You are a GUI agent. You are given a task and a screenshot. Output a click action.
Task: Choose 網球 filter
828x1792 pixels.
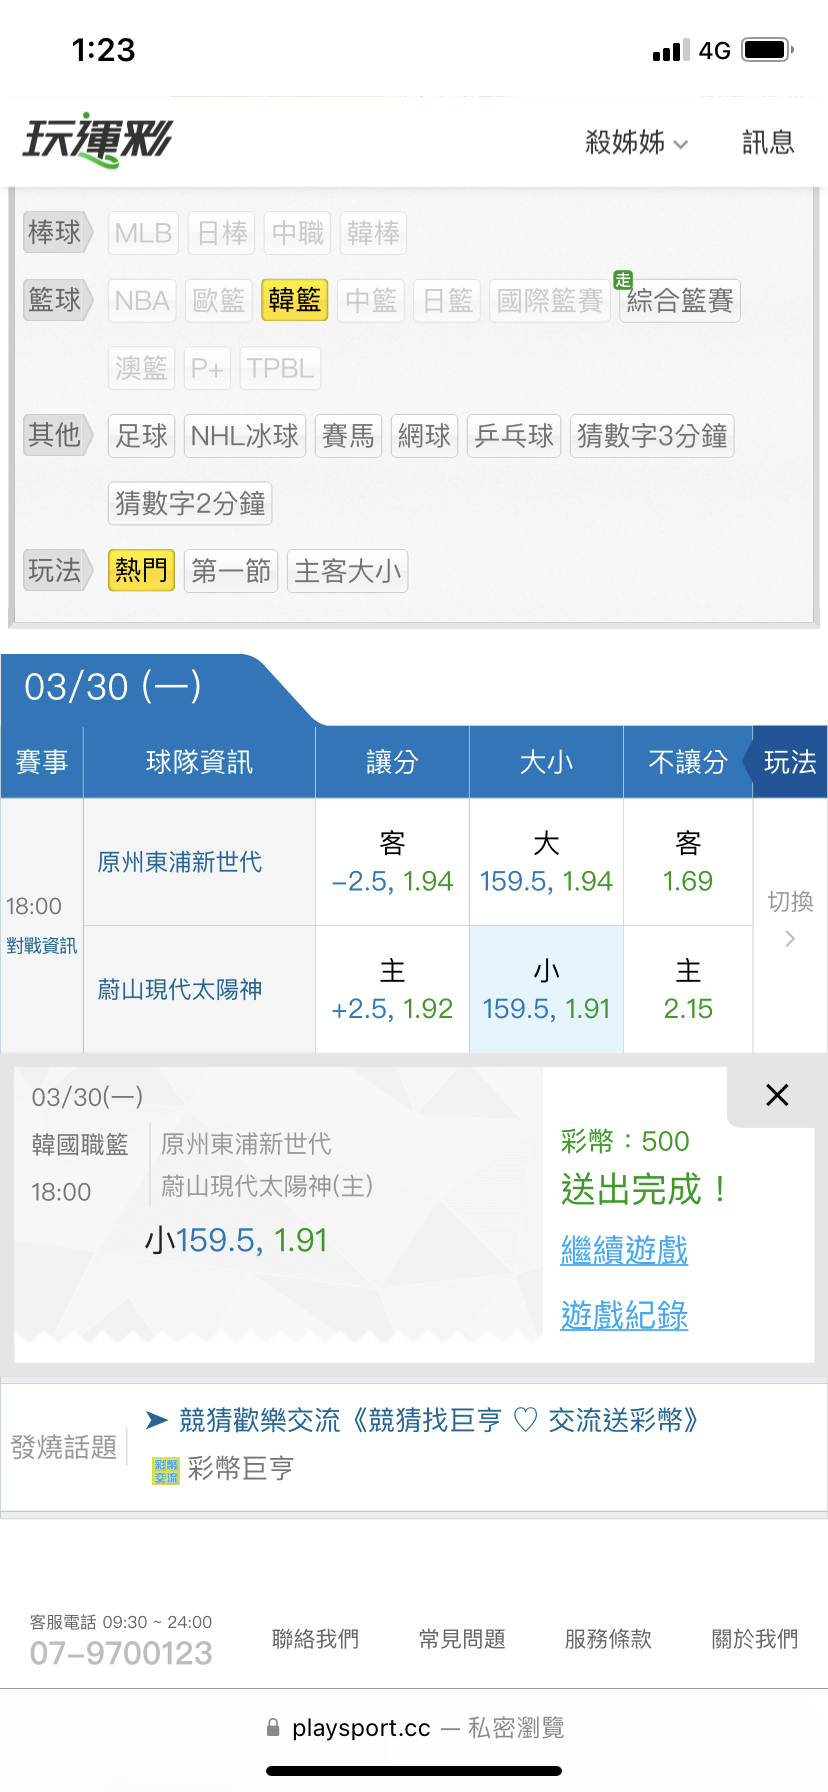424,436
